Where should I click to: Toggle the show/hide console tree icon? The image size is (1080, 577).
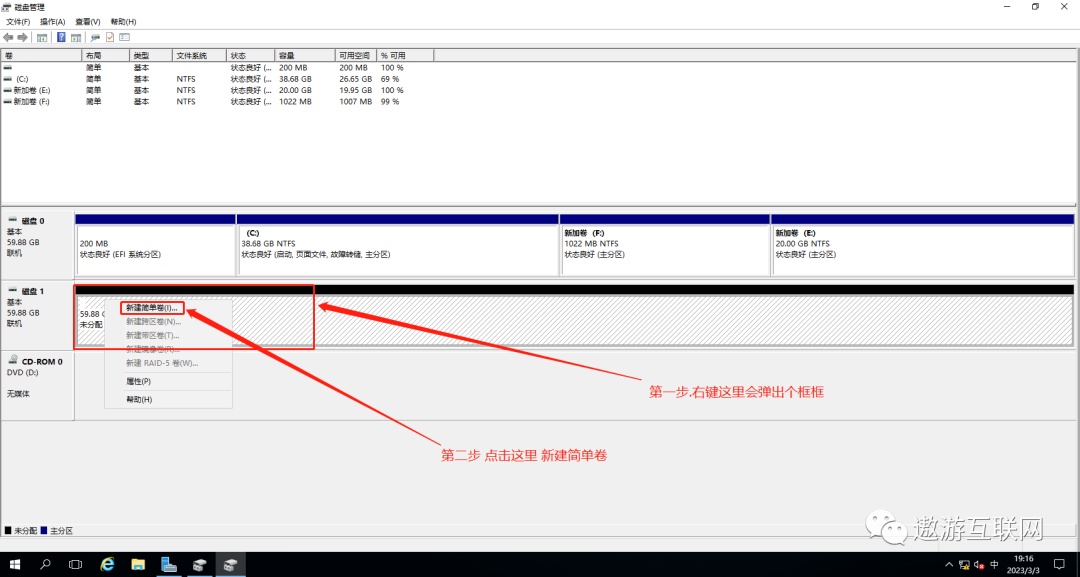42,37
